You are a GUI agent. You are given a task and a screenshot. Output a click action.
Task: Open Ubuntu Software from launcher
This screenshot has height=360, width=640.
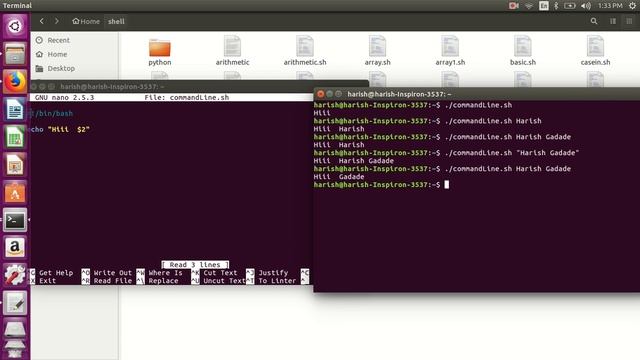click(x=15, y=193)
